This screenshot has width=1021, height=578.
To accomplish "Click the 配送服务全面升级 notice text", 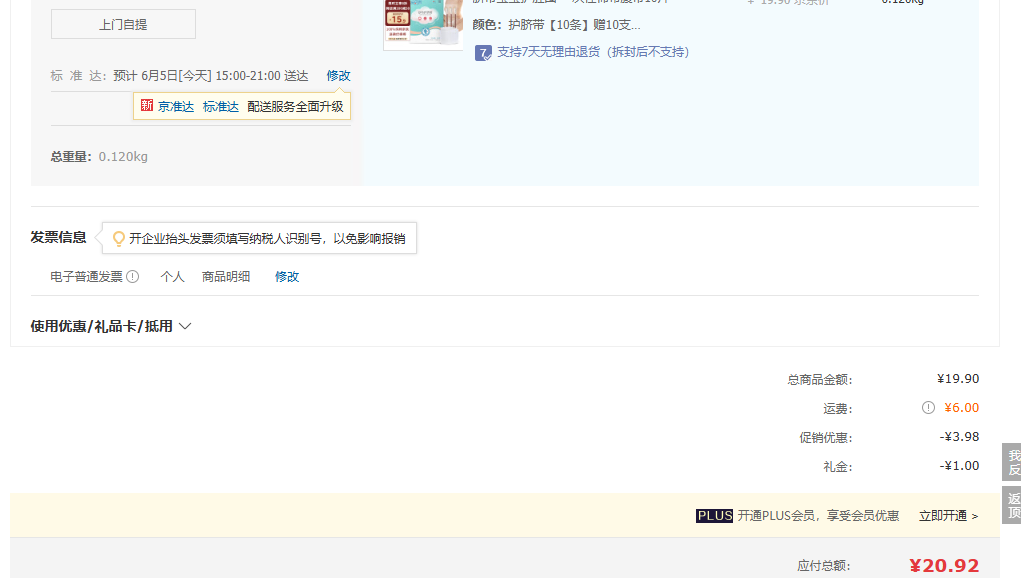I will (x=295, y=107).
